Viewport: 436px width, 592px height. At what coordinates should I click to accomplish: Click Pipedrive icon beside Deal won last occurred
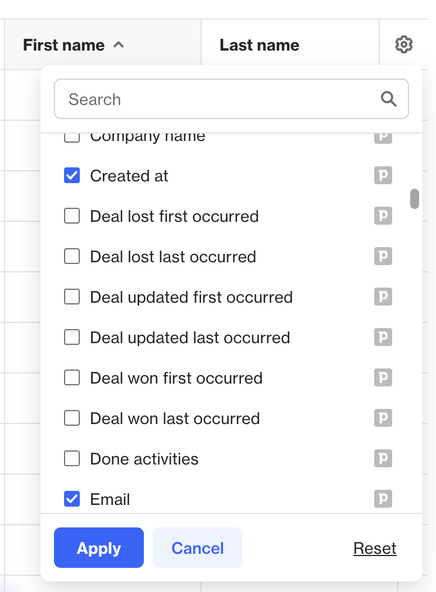(383, 418)
